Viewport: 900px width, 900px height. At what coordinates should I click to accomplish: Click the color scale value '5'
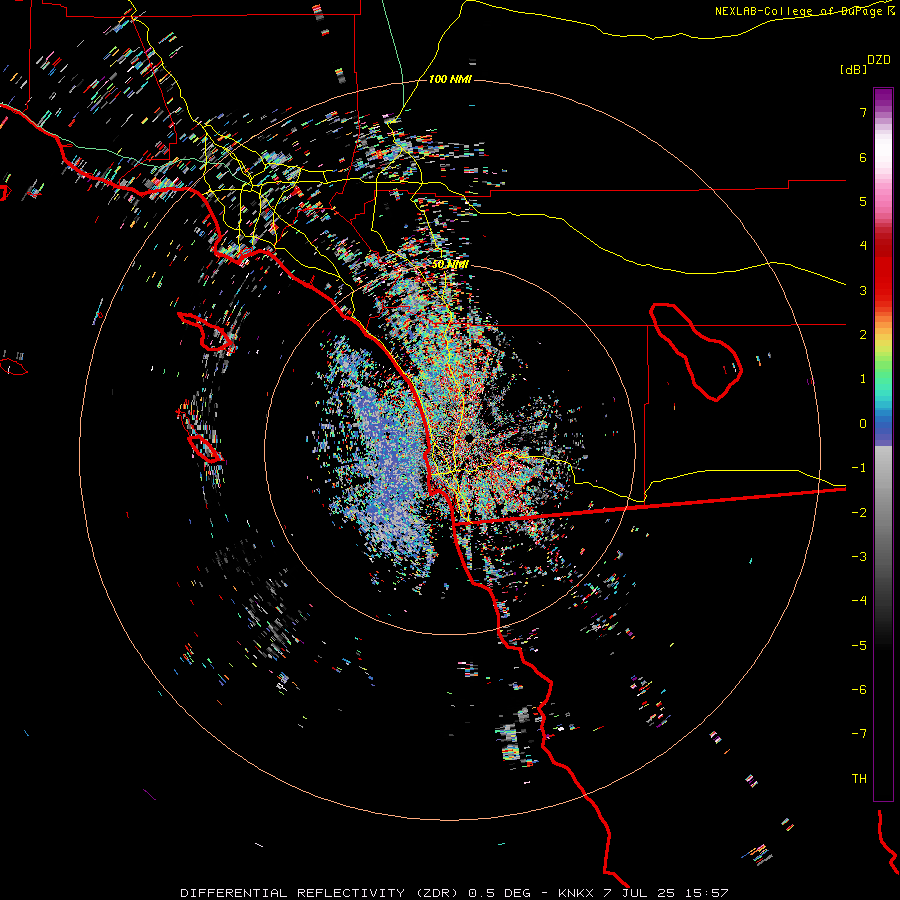click(863, 201)
